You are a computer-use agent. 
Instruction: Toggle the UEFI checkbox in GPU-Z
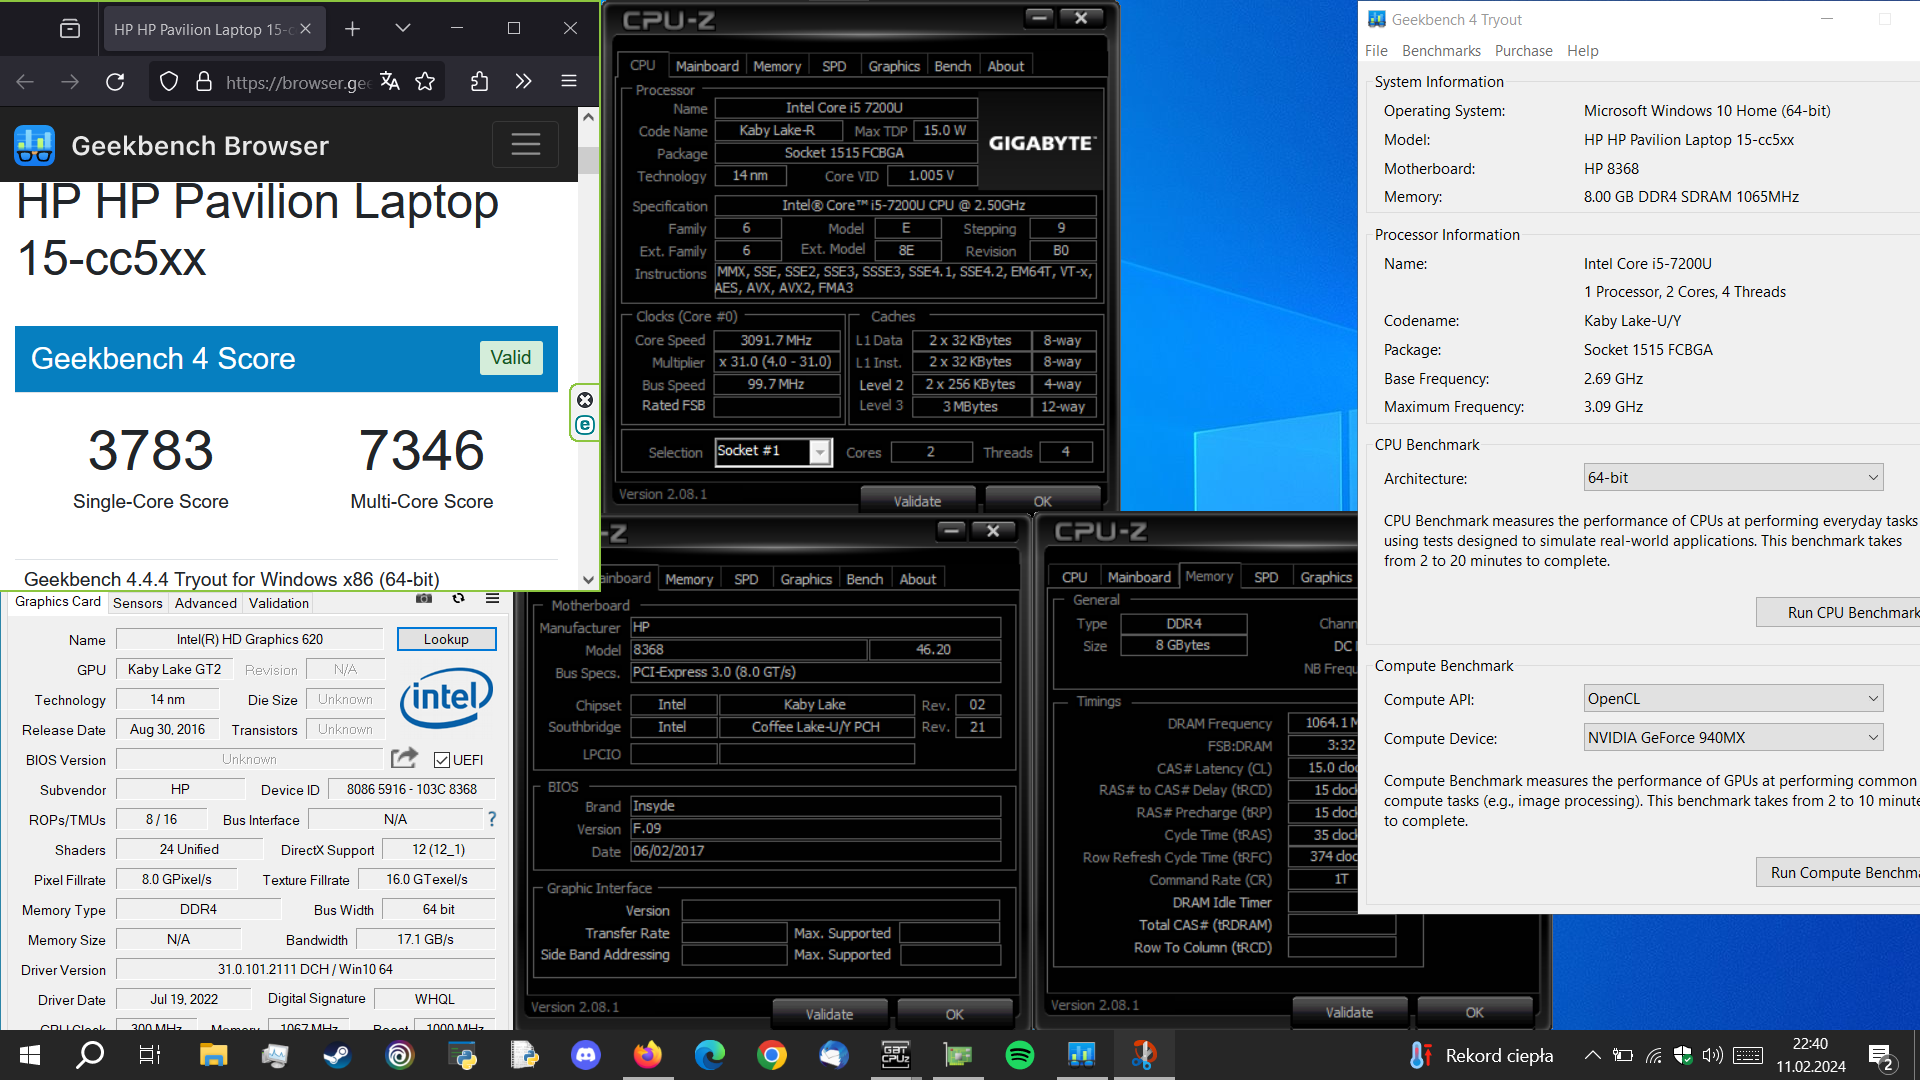[441, 760]
